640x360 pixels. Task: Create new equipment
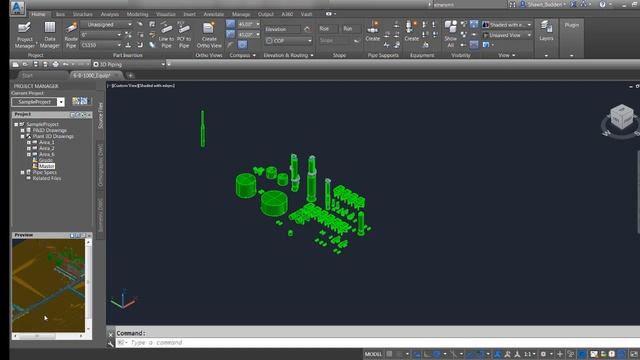coord(411,31)
